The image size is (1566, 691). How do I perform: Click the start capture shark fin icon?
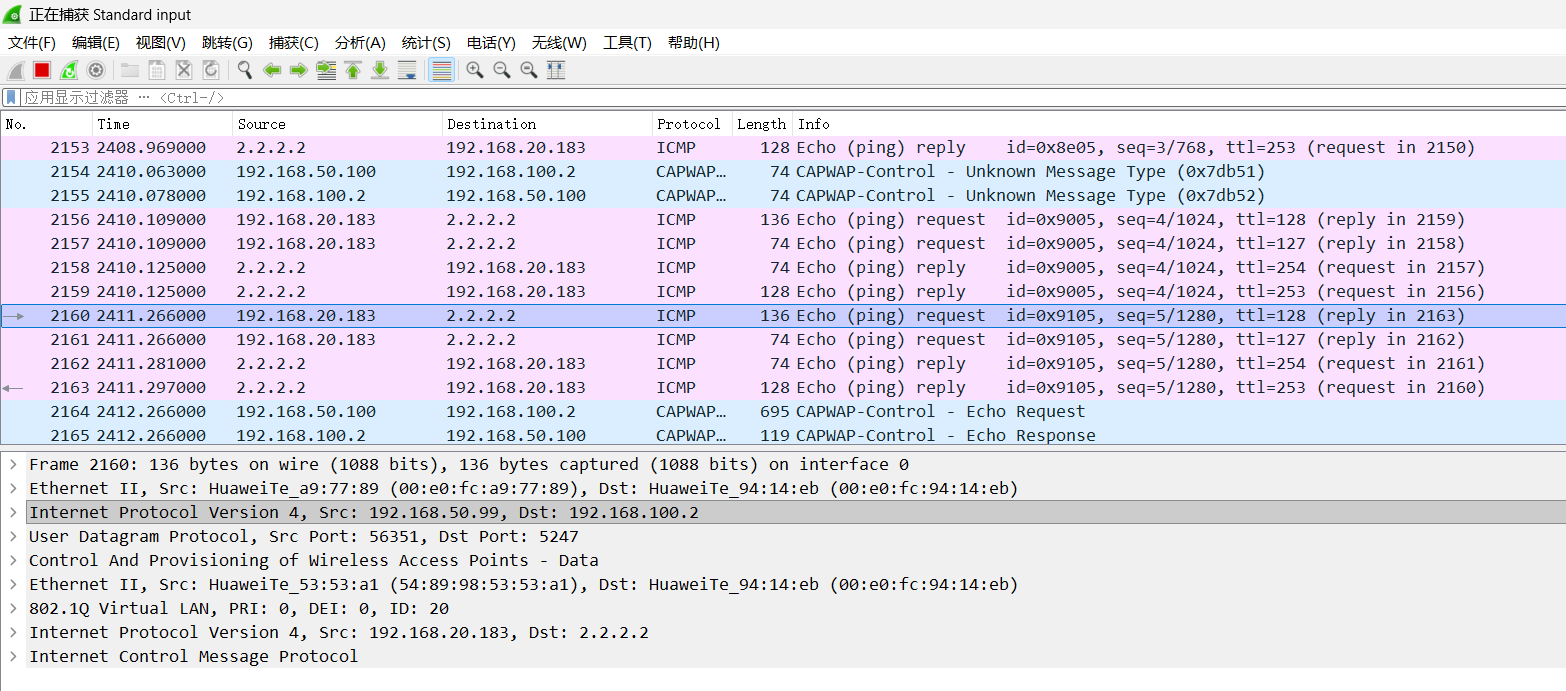click(16, 70)
